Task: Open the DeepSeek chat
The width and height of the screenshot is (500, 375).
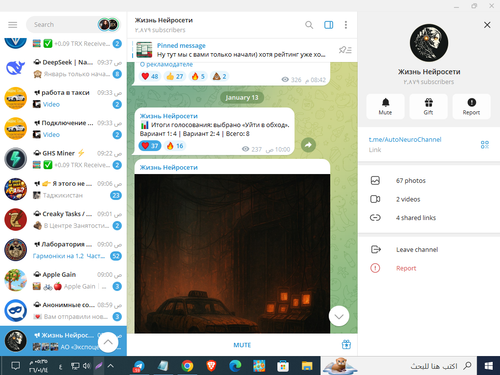Action: (x=63, y=68)
